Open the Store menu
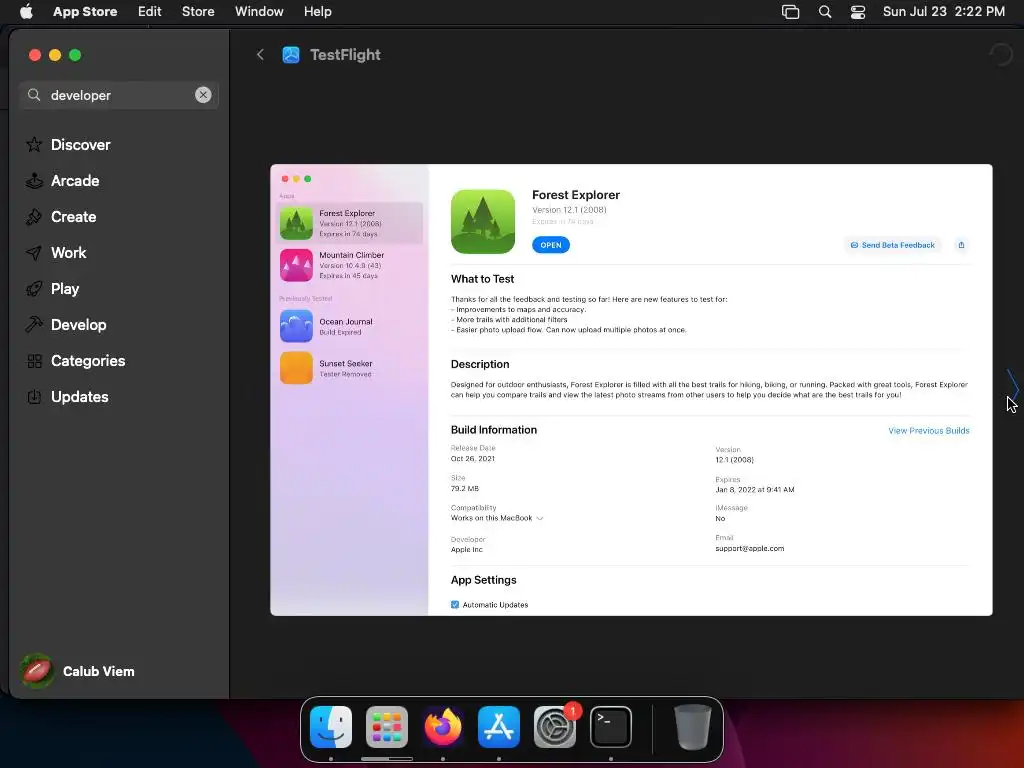Screen dimensions: 1024x768 pyautogui.click(x=198, y=11)
